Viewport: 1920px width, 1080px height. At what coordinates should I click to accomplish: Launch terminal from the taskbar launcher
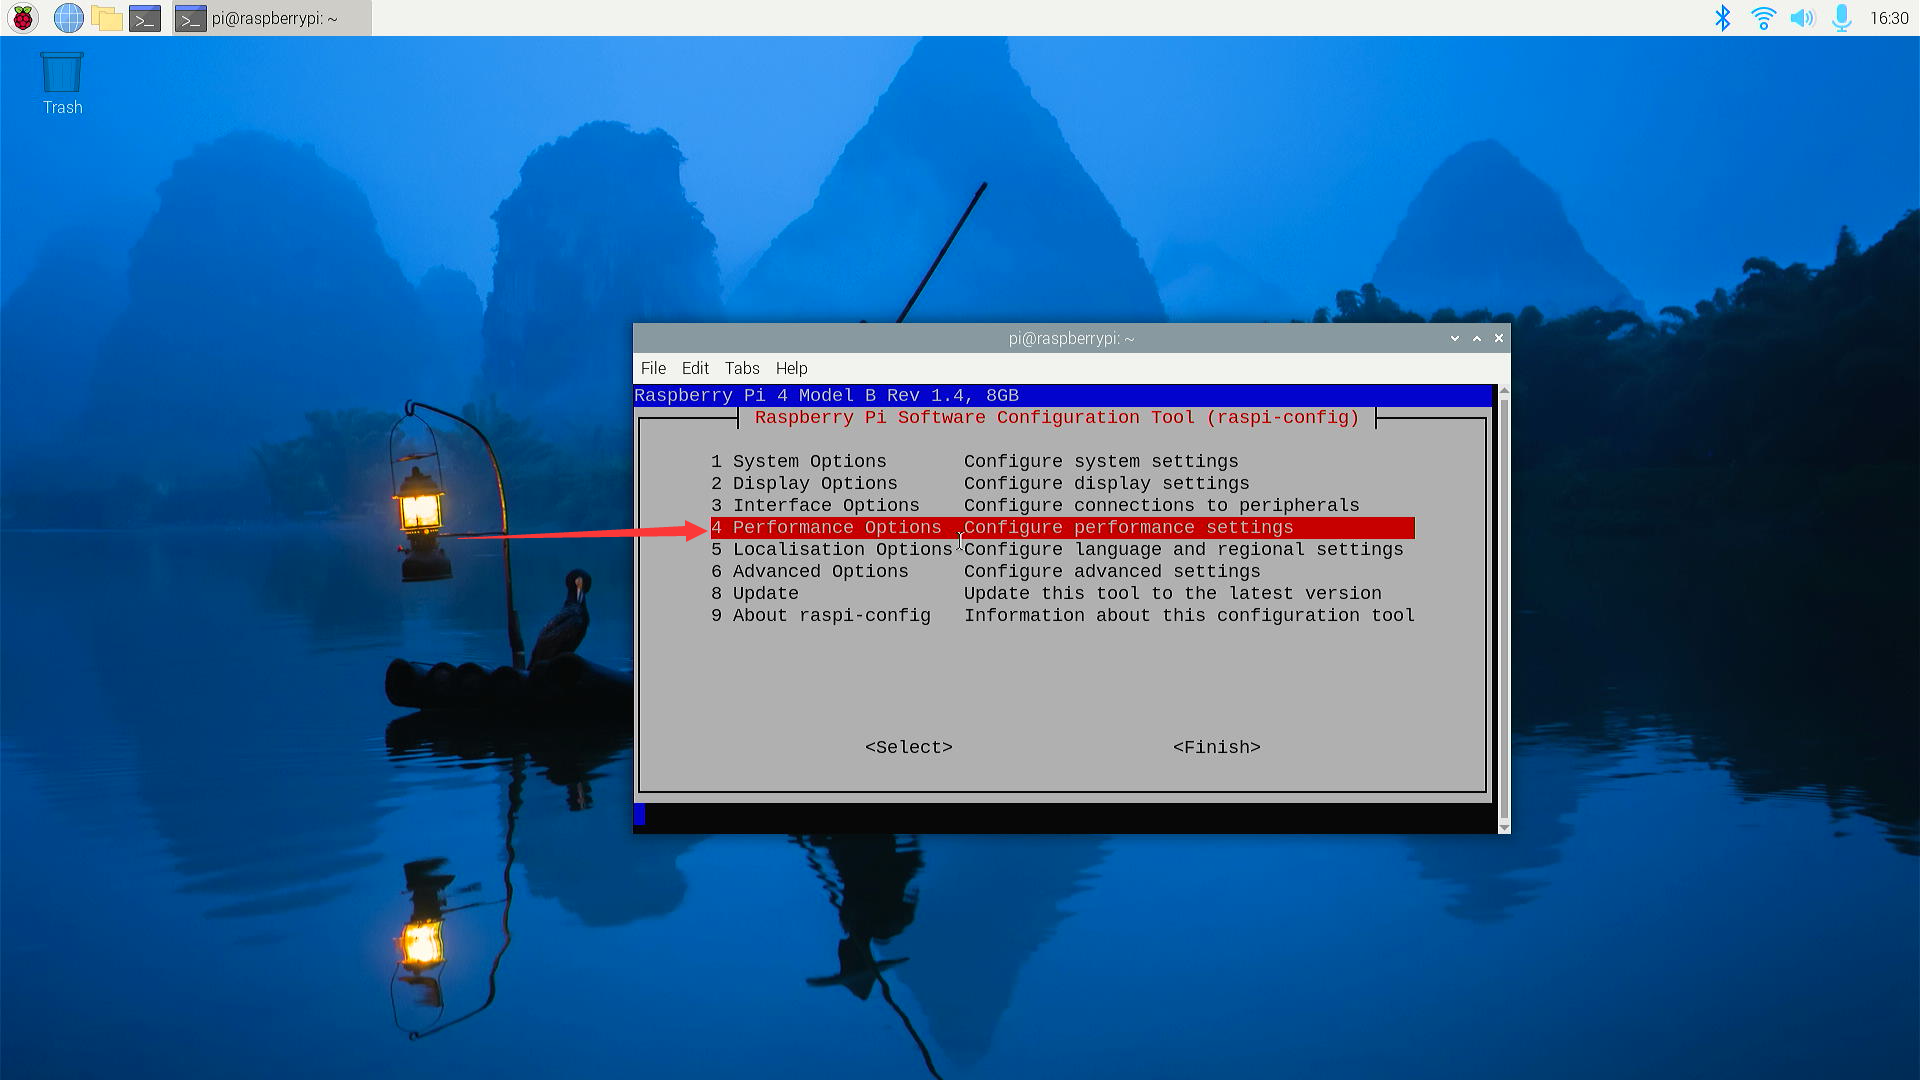pyautogui.click(x=145, y=18)
